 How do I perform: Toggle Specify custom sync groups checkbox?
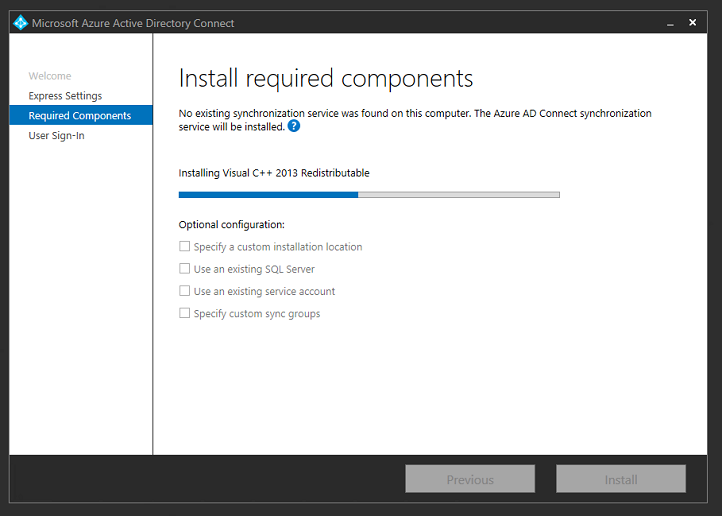[x=184, y=314]
